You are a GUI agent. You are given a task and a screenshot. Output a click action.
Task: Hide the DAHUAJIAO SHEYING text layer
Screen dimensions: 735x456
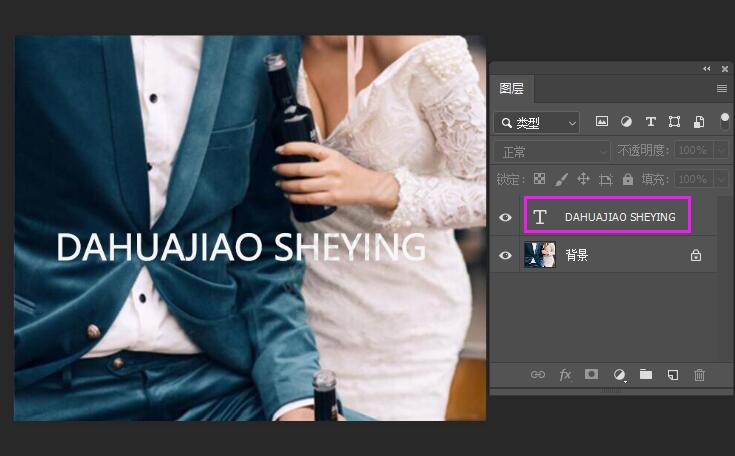tap(505, 217)
